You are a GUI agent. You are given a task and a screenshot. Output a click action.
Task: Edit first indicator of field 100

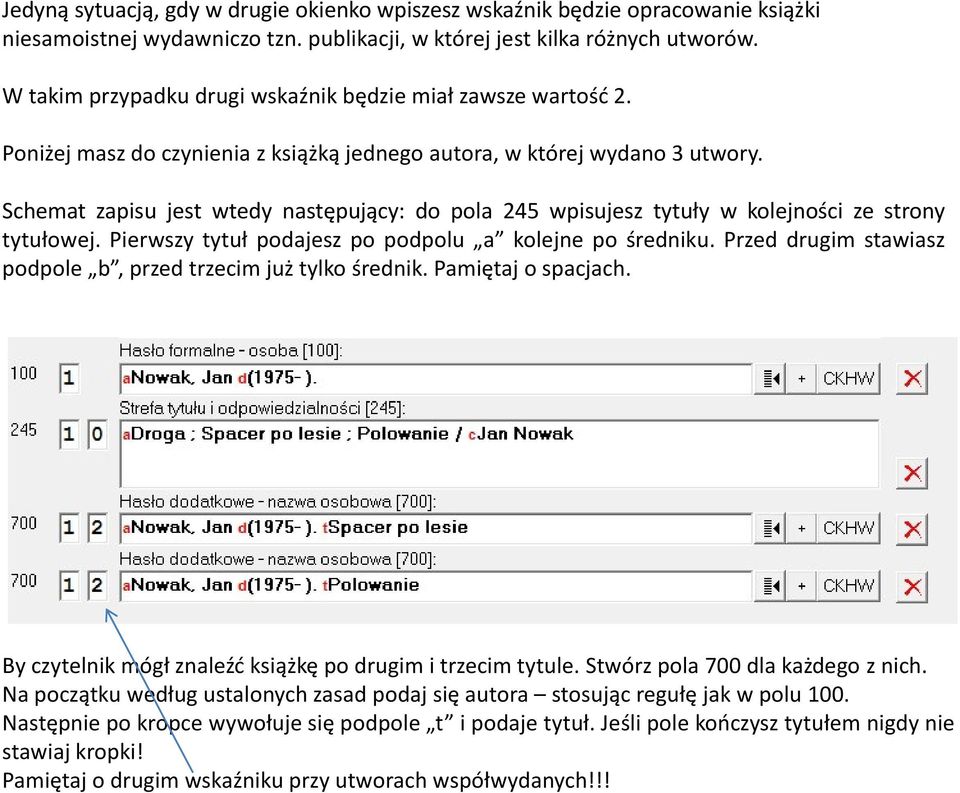[69, 378]
